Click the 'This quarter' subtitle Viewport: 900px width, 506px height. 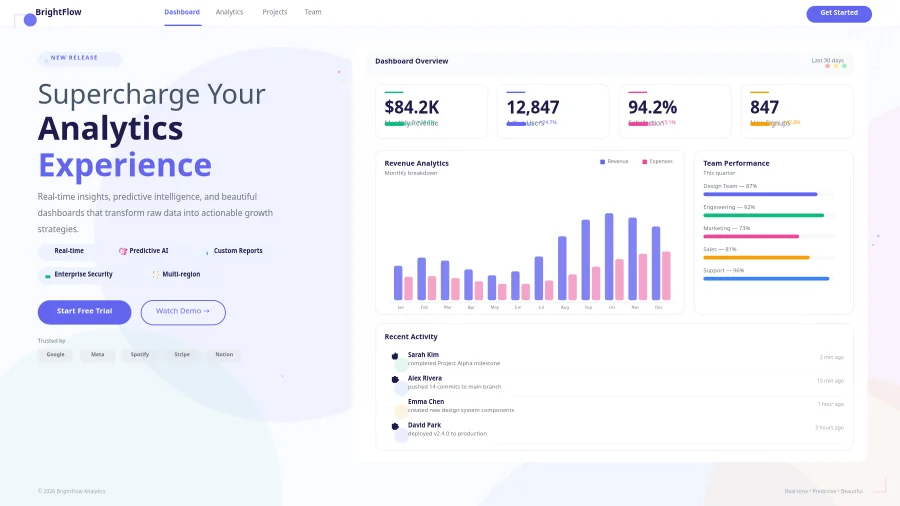[719, 173]
